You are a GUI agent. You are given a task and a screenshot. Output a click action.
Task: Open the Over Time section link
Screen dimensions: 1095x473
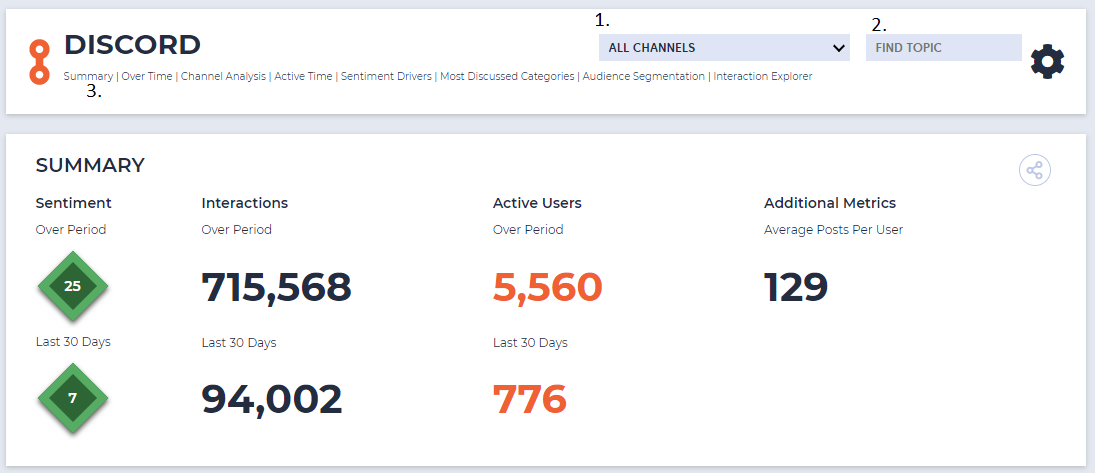coord(147,76)
